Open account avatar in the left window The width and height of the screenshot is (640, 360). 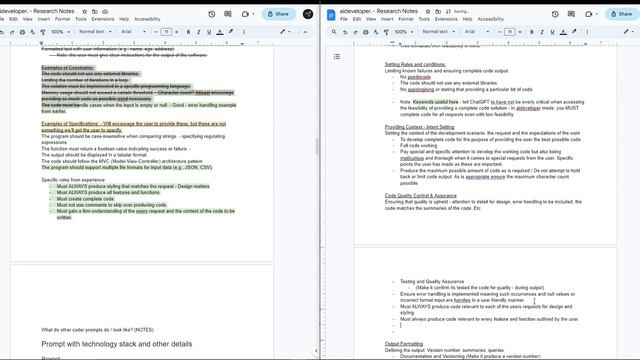[308, 14]
